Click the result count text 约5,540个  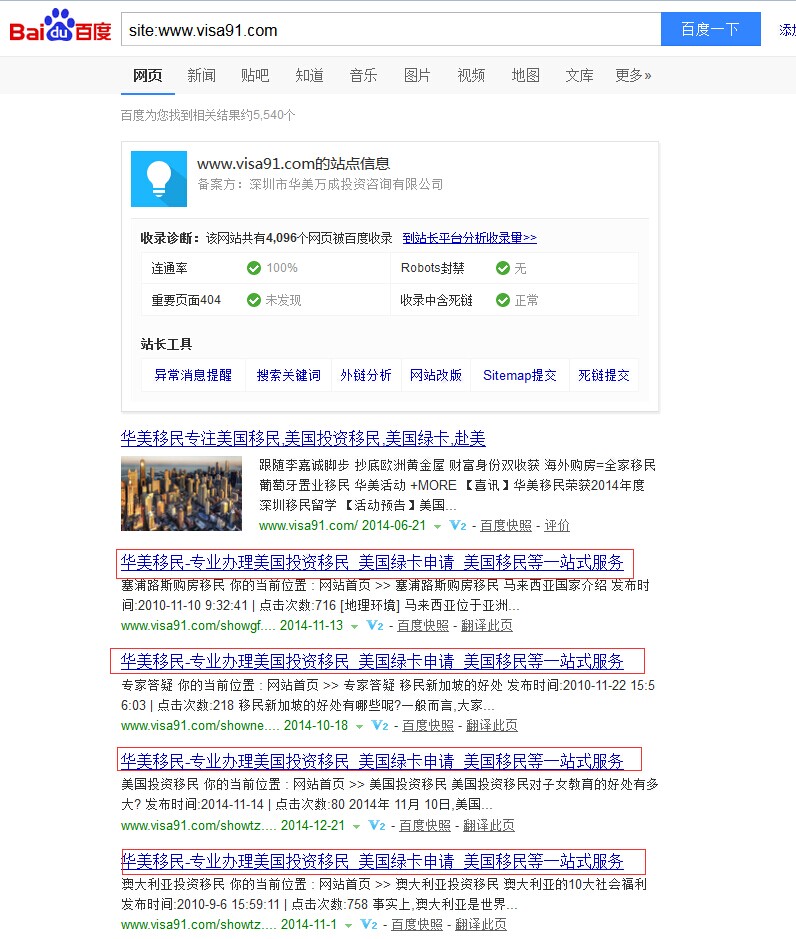(x=268, y=115)
